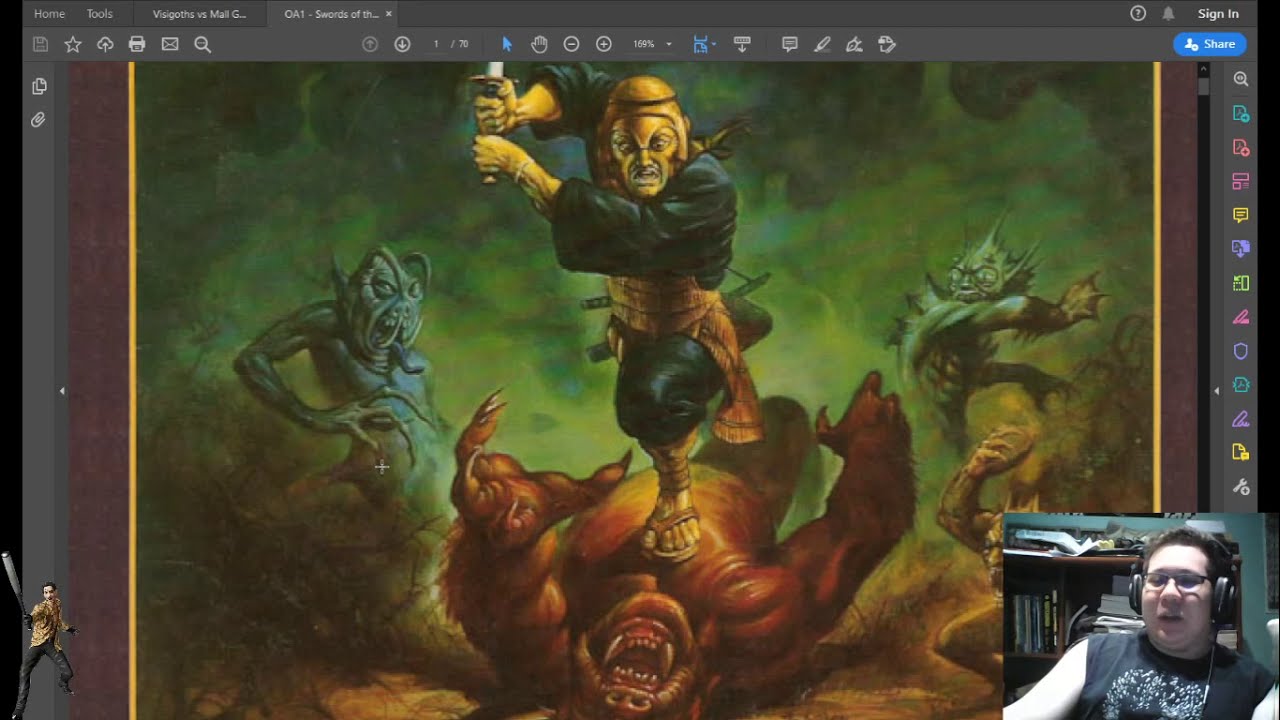
Task: Open the Sign document tool
Action: 854,44
